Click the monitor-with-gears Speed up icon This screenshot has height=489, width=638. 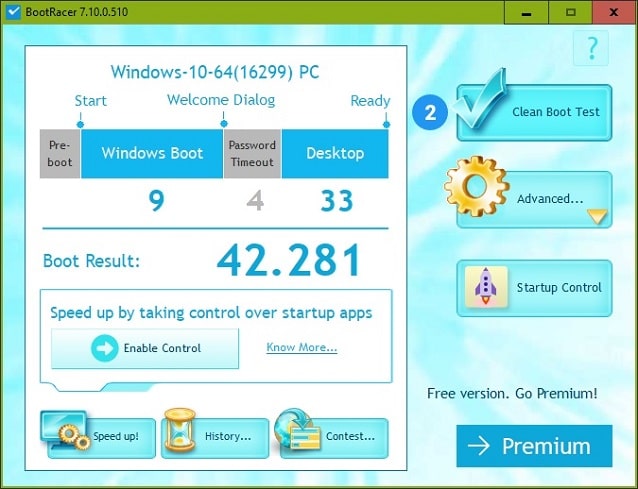pyautogui.click(x=66, y=431)
